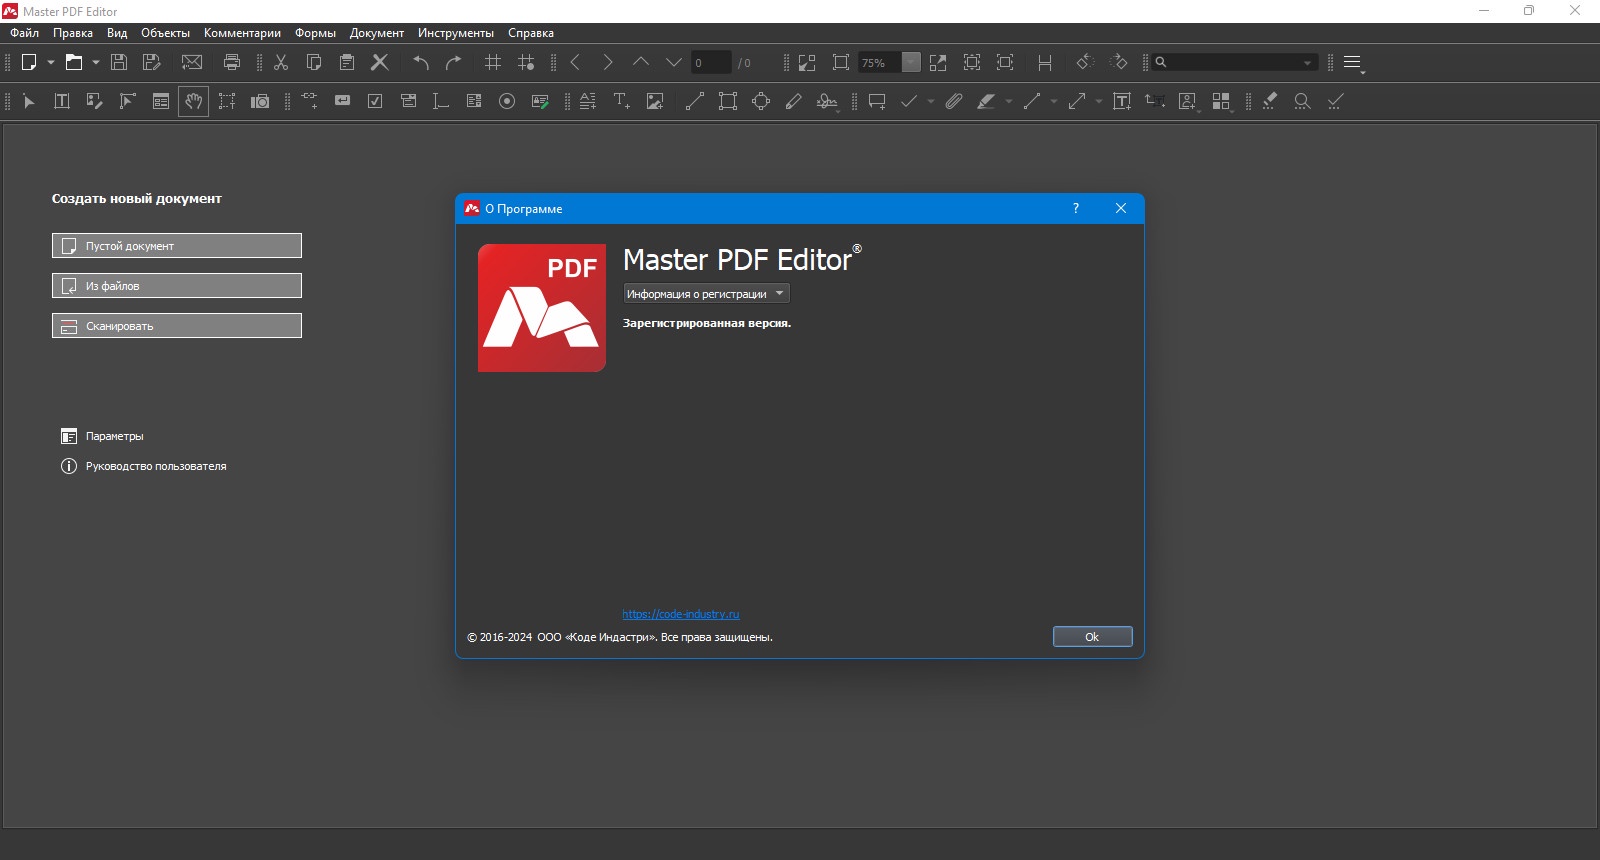
Task: Open the Инструменты menu
Action: [x=456, y=33]
